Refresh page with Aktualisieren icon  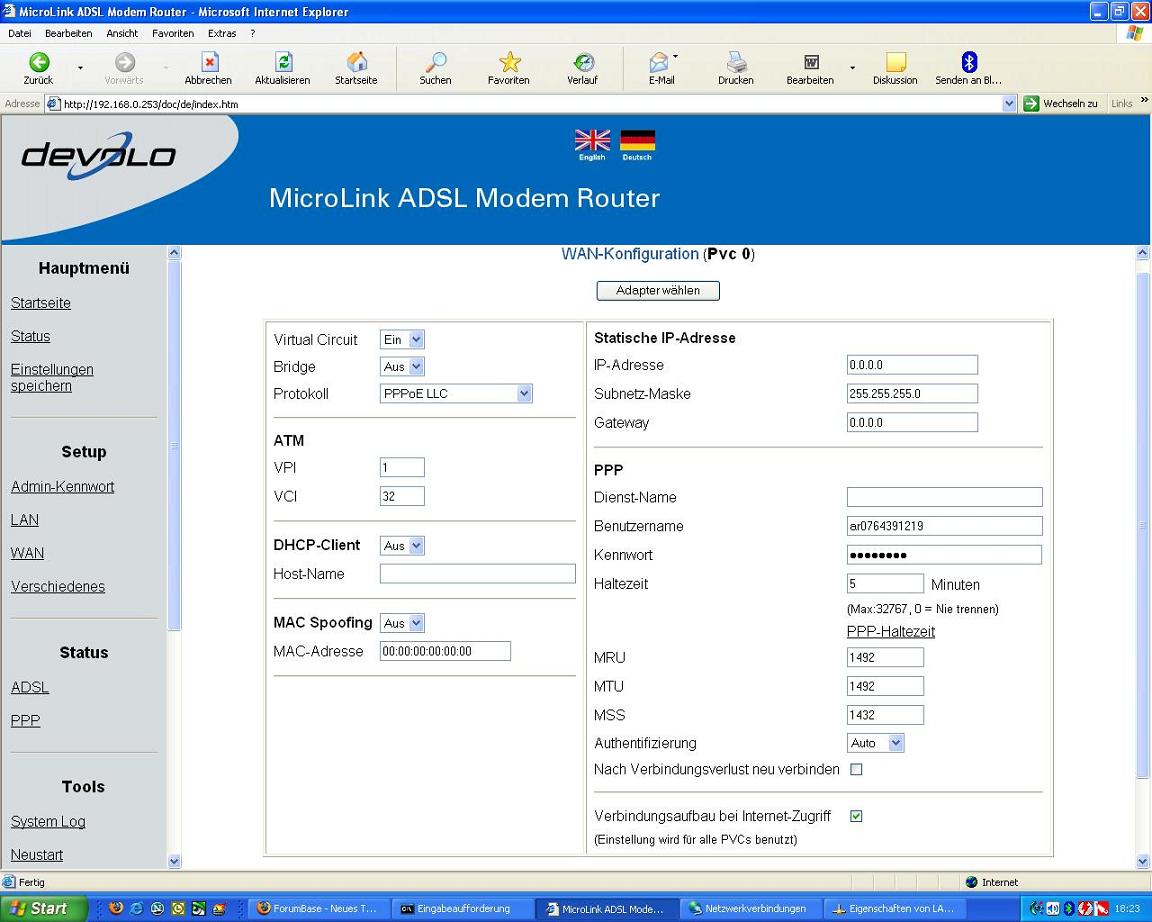click(284, 62)
